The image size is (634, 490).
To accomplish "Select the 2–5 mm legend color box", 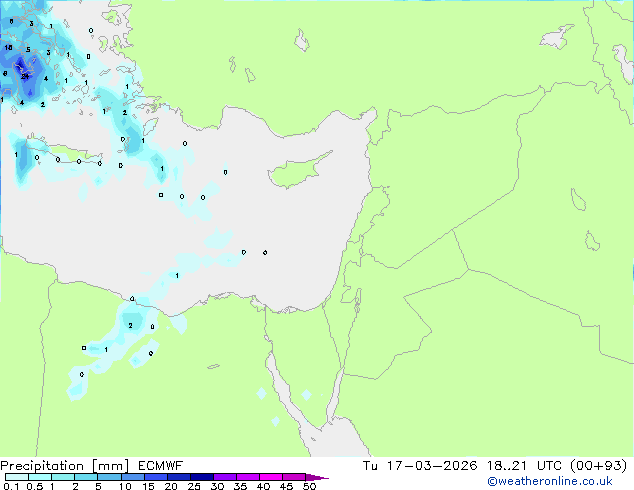I will 86,477.
